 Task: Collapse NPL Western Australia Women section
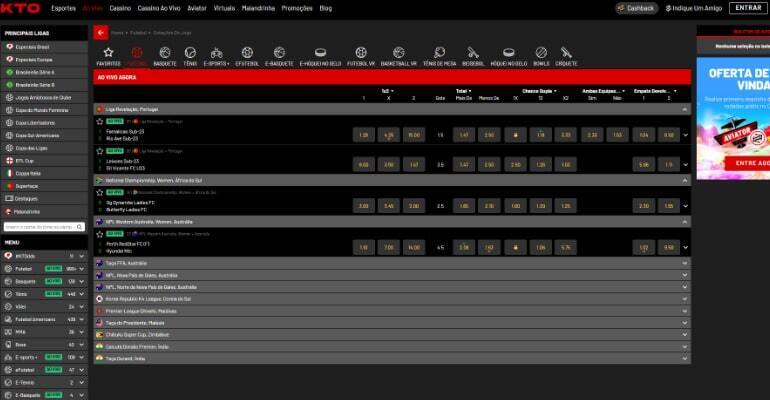(685, 222)
